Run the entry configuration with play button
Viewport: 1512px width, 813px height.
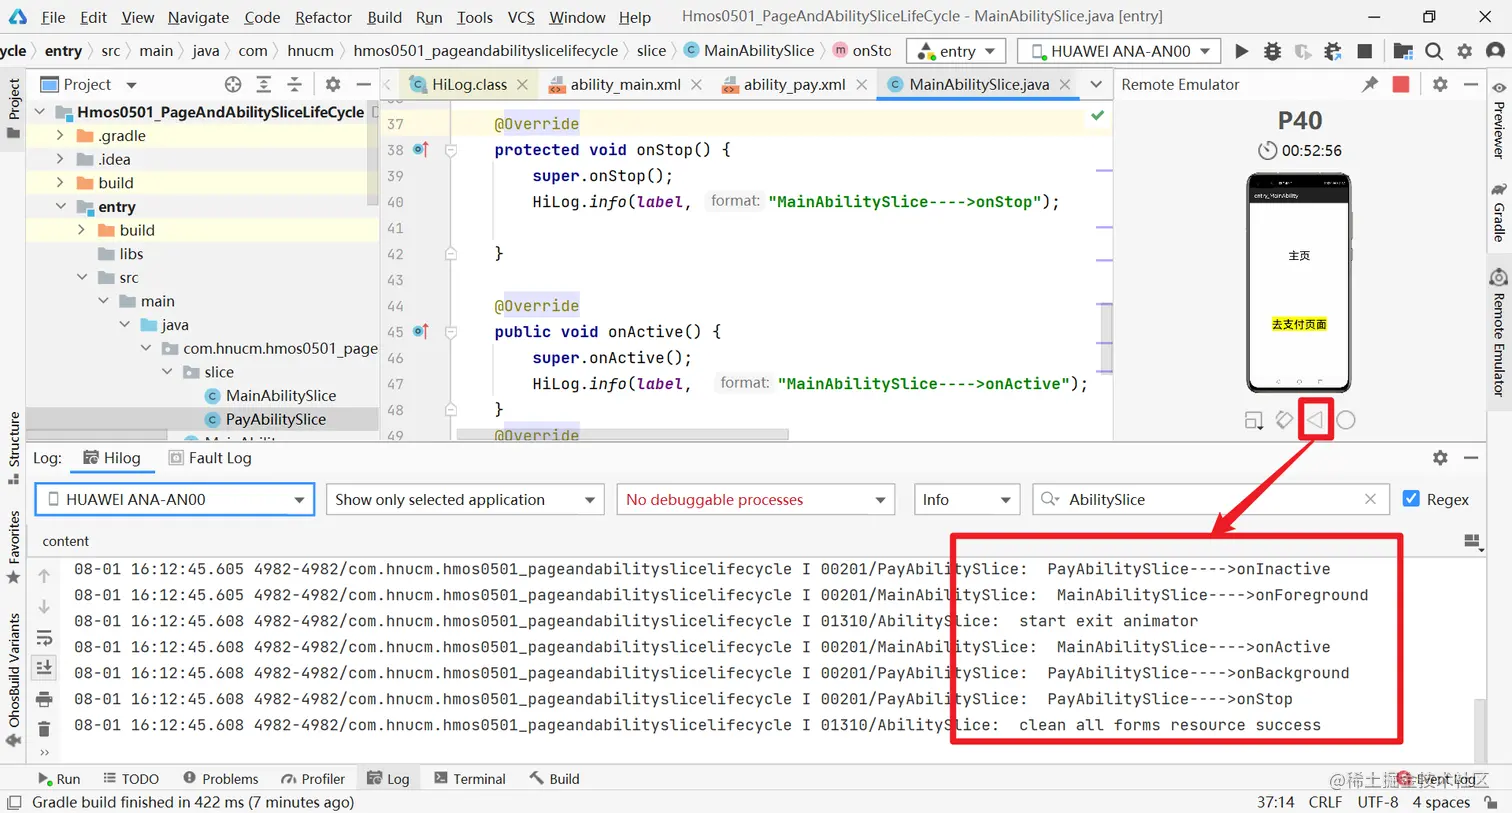tap(1241, 51)
